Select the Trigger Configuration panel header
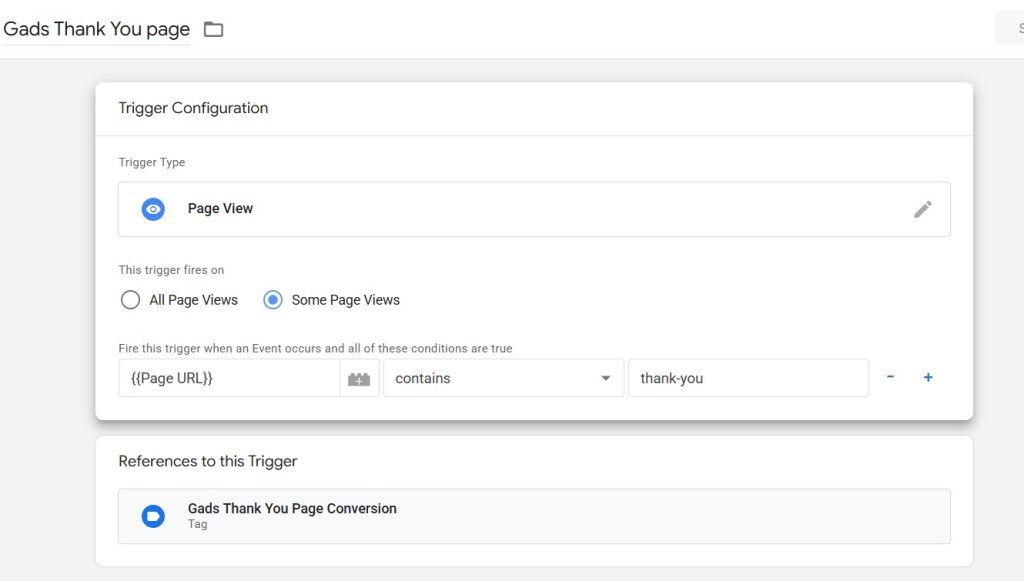This screenshot has height=581, width=1024. point(193,108)
